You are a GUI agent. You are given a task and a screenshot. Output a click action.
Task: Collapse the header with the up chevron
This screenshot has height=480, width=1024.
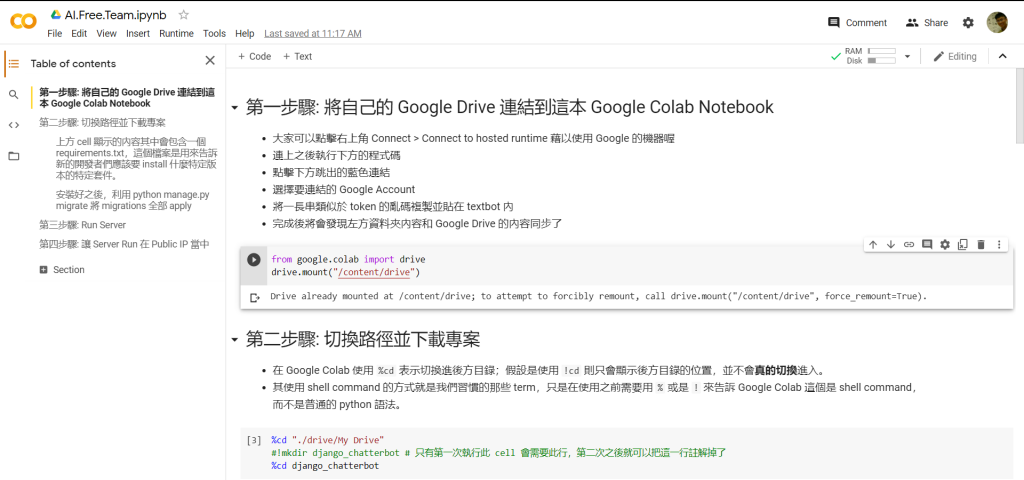pos(1003,56)
